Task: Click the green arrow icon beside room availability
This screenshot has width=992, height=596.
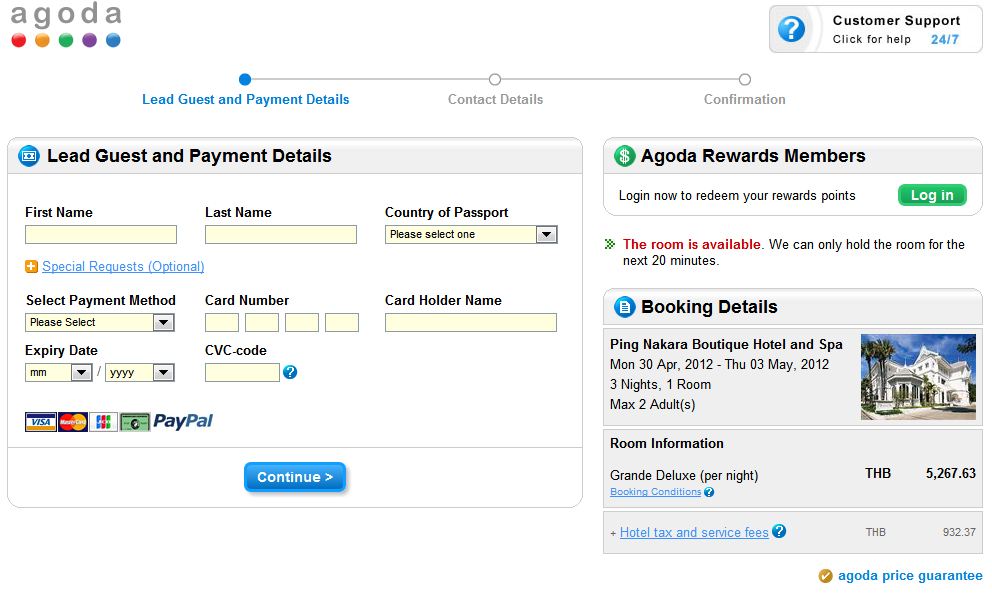Action: 610,244
